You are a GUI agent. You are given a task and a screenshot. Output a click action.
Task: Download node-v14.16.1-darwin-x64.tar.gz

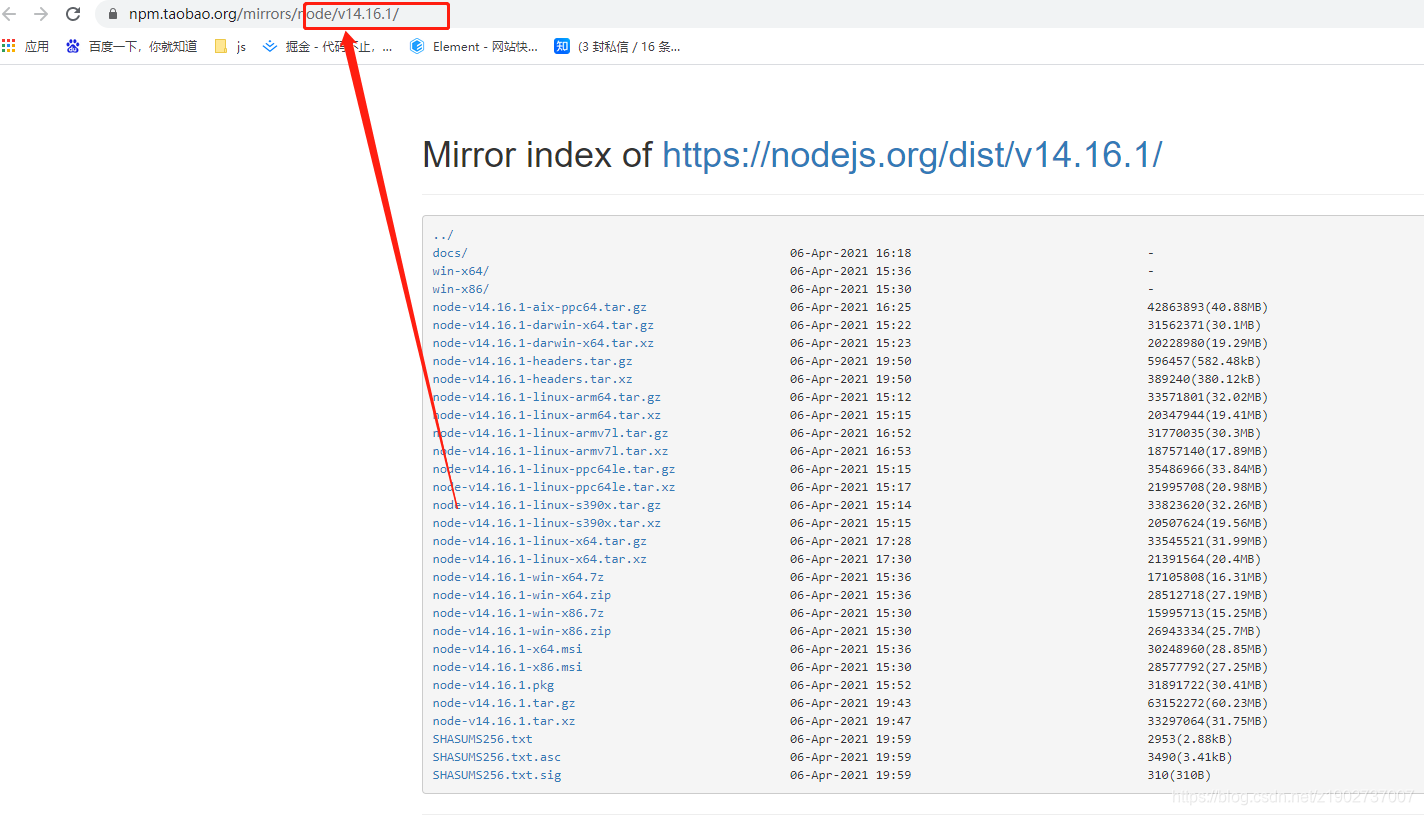coord(543,325)
